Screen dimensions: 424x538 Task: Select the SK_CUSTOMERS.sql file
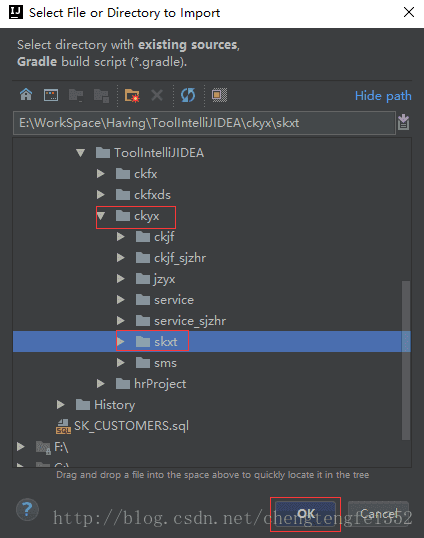coord(131,426)
